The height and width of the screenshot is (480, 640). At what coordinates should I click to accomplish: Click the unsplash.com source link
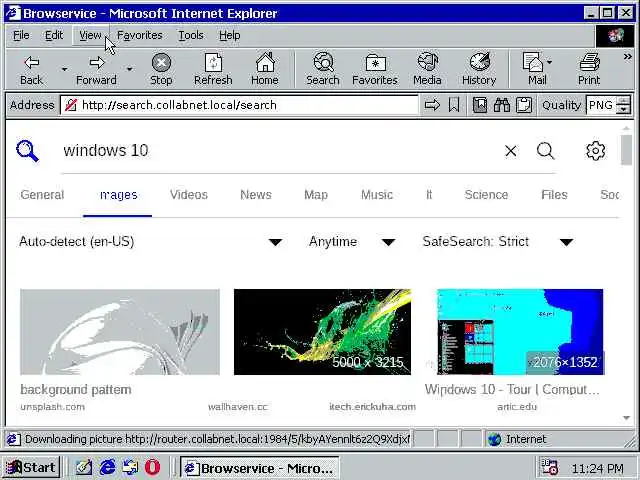click(x=53, y=407)
